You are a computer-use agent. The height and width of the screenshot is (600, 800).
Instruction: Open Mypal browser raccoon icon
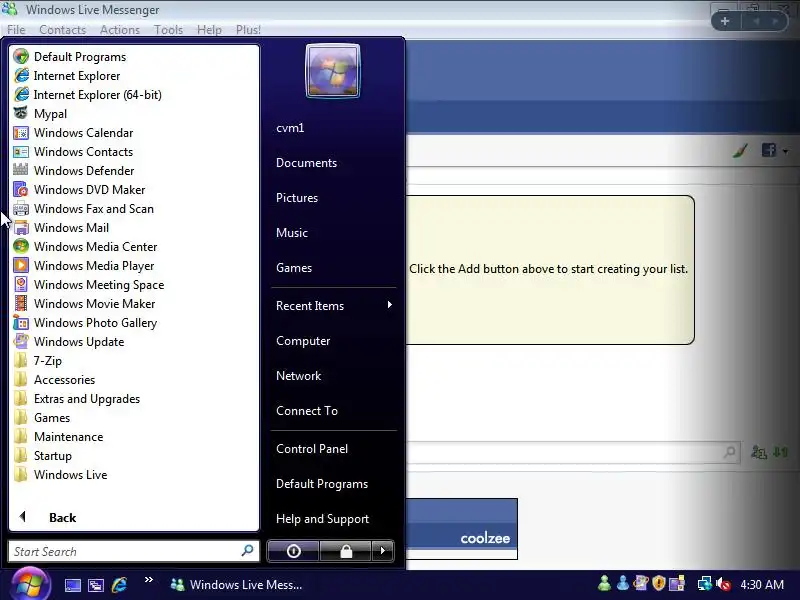(21, 113)
